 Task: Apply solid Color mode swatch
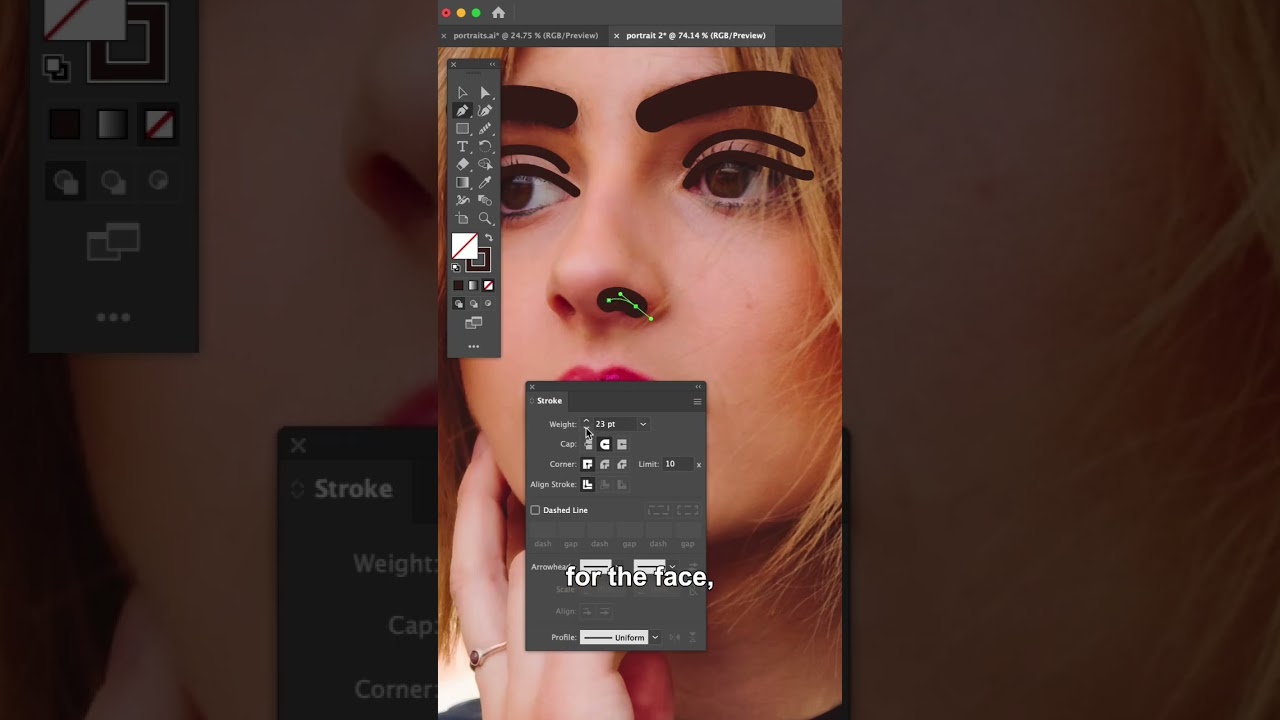[x=459, y=286]
